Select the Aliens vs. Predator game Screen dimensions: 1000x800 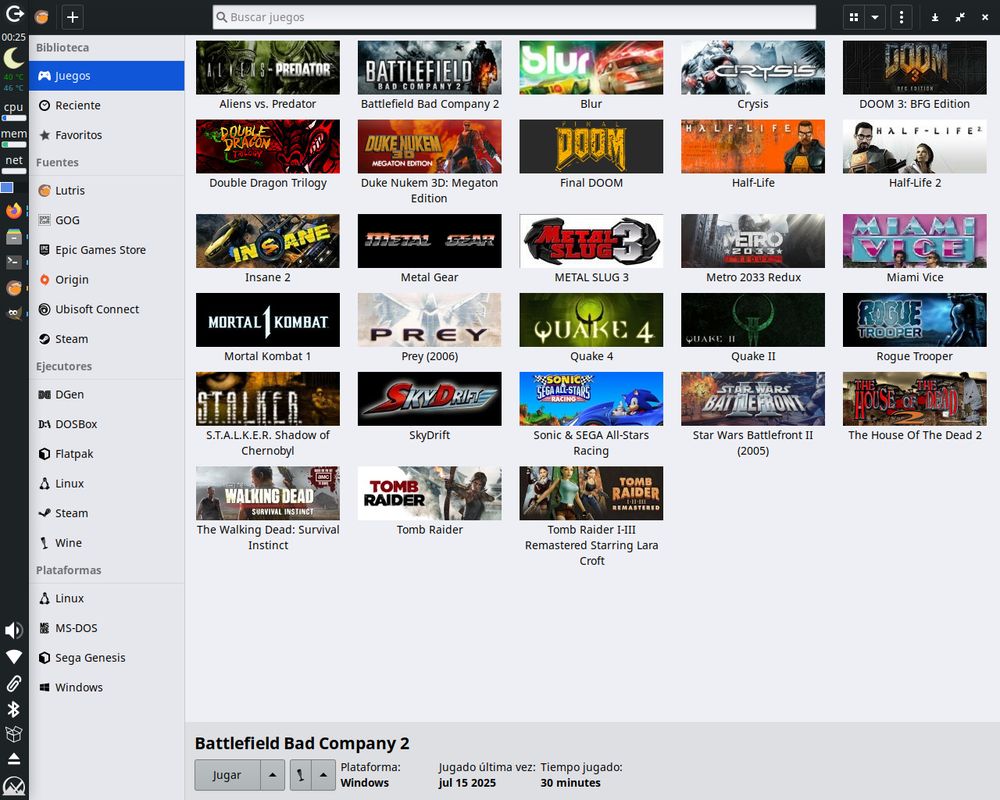pyautogui.click(x=268, y=75)
